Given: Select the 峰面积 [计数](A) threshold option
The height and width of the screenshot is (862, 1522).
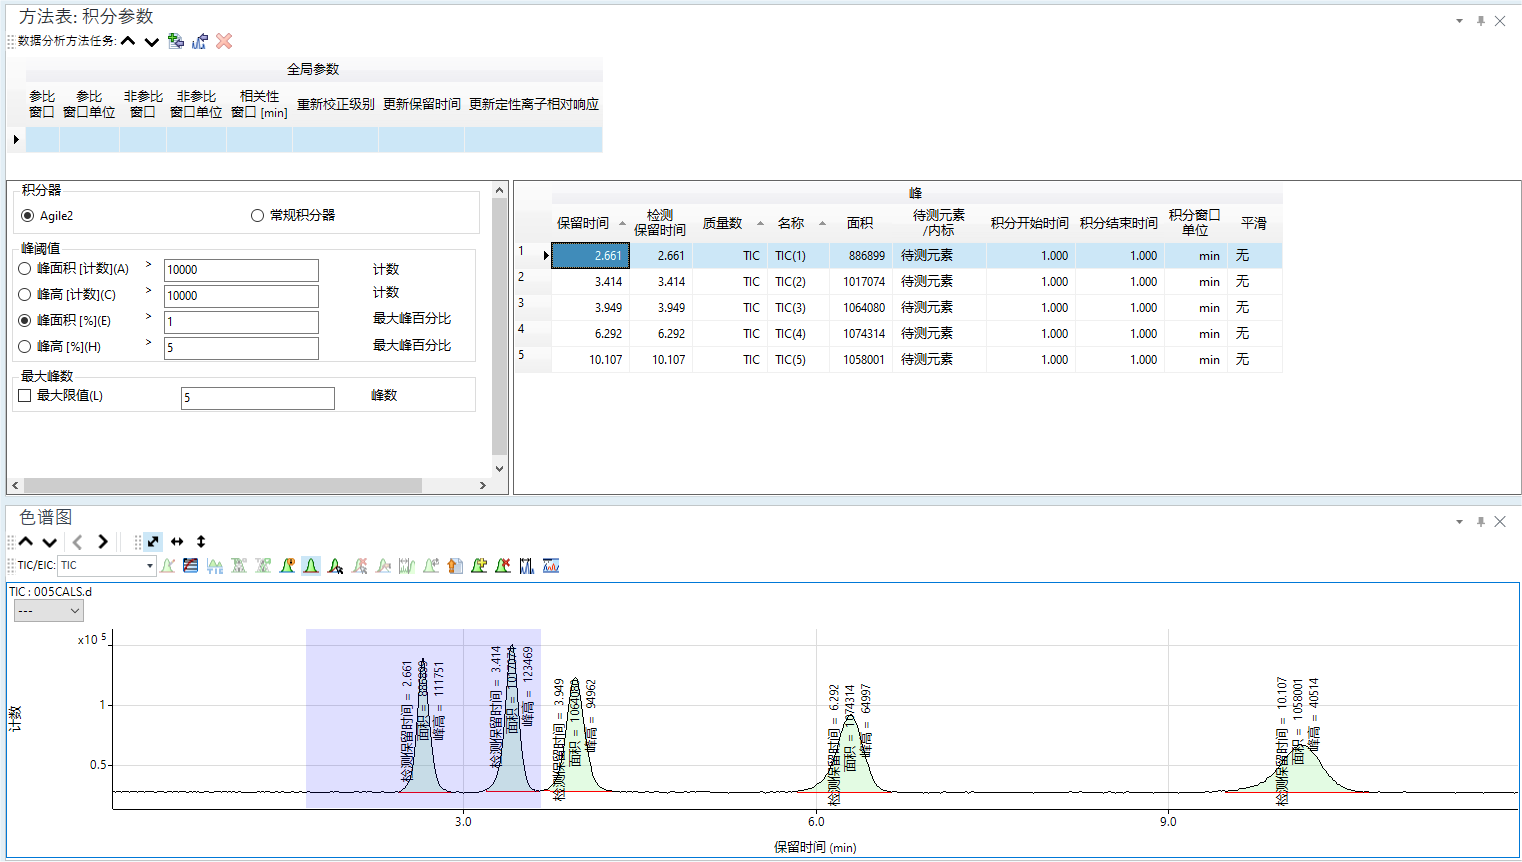Looking at the screenshot, I should (25, 269).
